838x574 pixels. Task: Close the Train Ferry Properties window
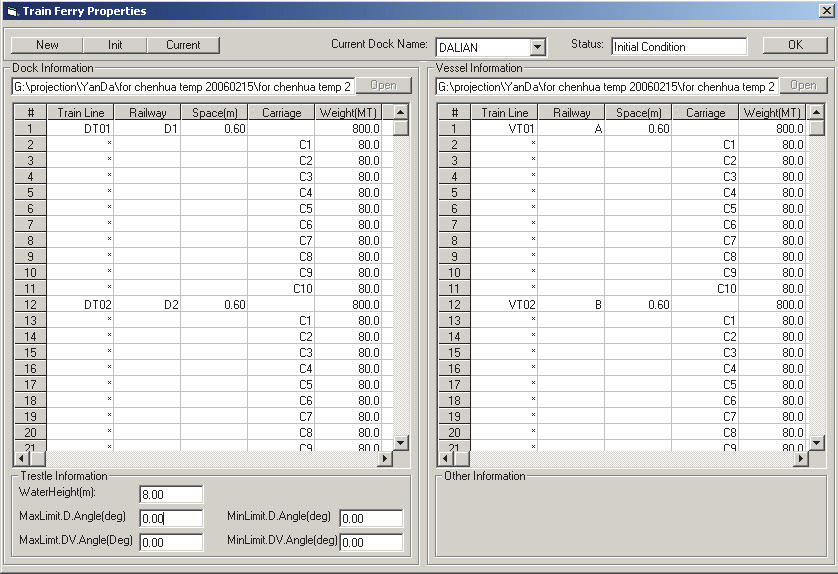pyautogui.click(x=826, y=11)
